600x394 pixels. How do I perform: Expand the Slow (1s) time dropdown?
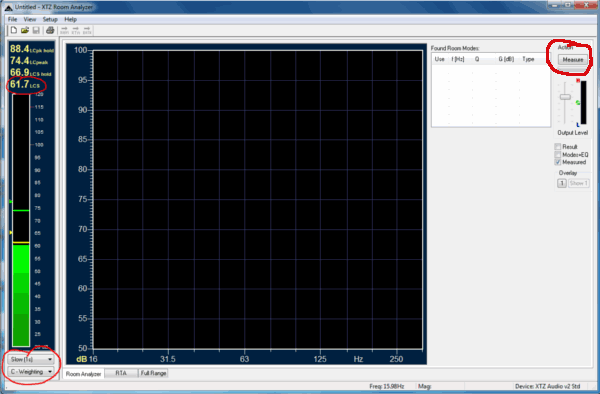pos(31,359)
